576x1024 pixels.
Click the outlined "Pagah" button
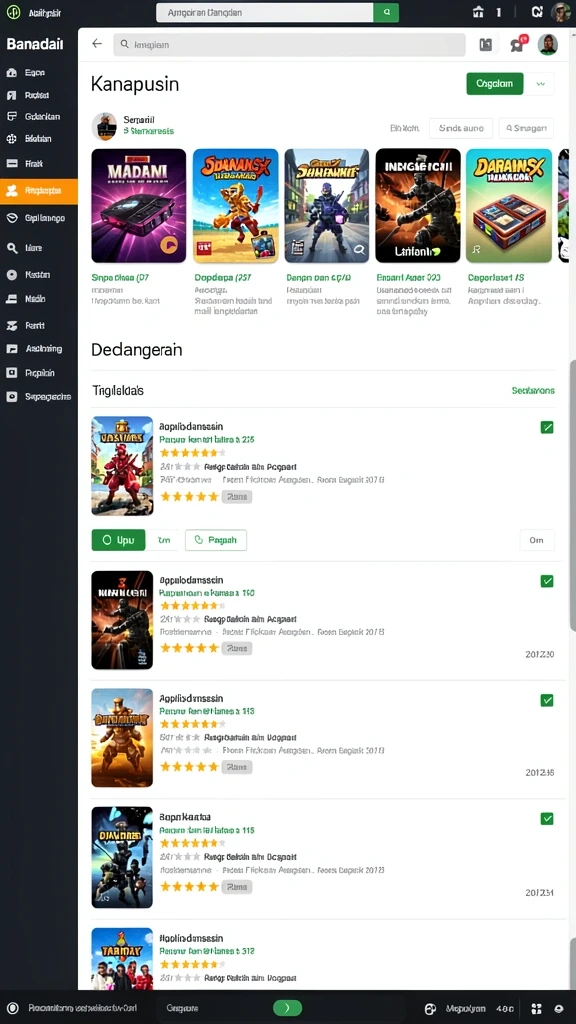point(216,540)
